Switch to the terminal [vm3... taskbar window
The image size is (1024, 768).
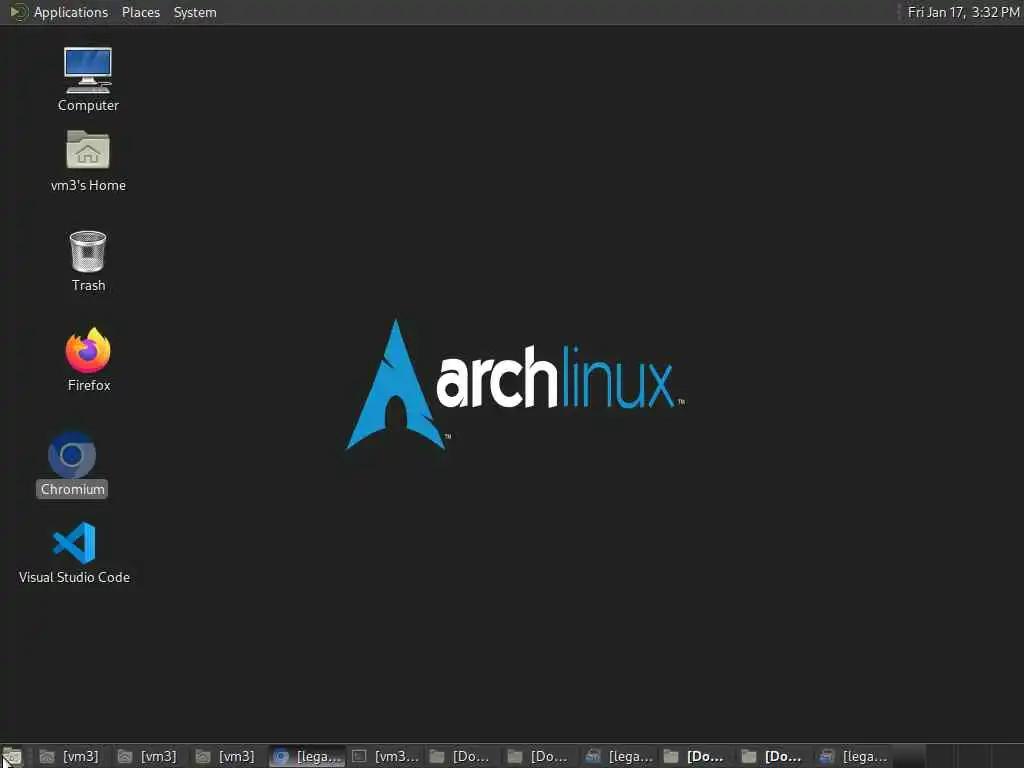[x=385, y=756]
